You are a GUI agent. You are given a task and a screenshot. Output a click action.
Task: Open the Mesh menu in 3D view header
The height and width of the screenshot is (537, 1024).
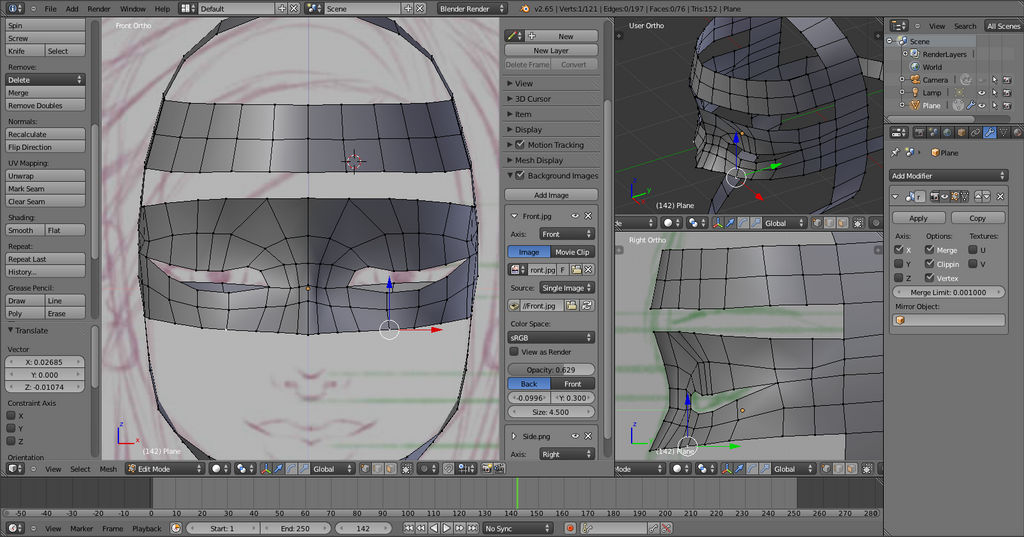[x=108, y=469]
